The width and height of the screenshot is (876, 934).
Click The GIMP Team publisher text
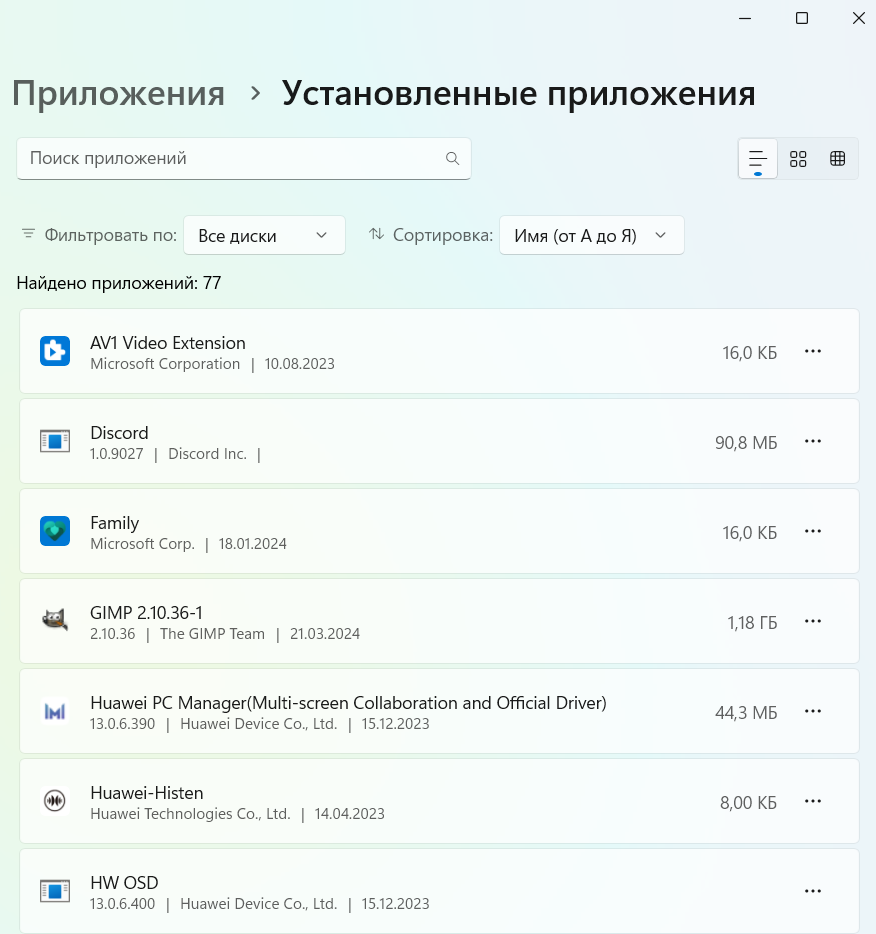pos(212,634)
